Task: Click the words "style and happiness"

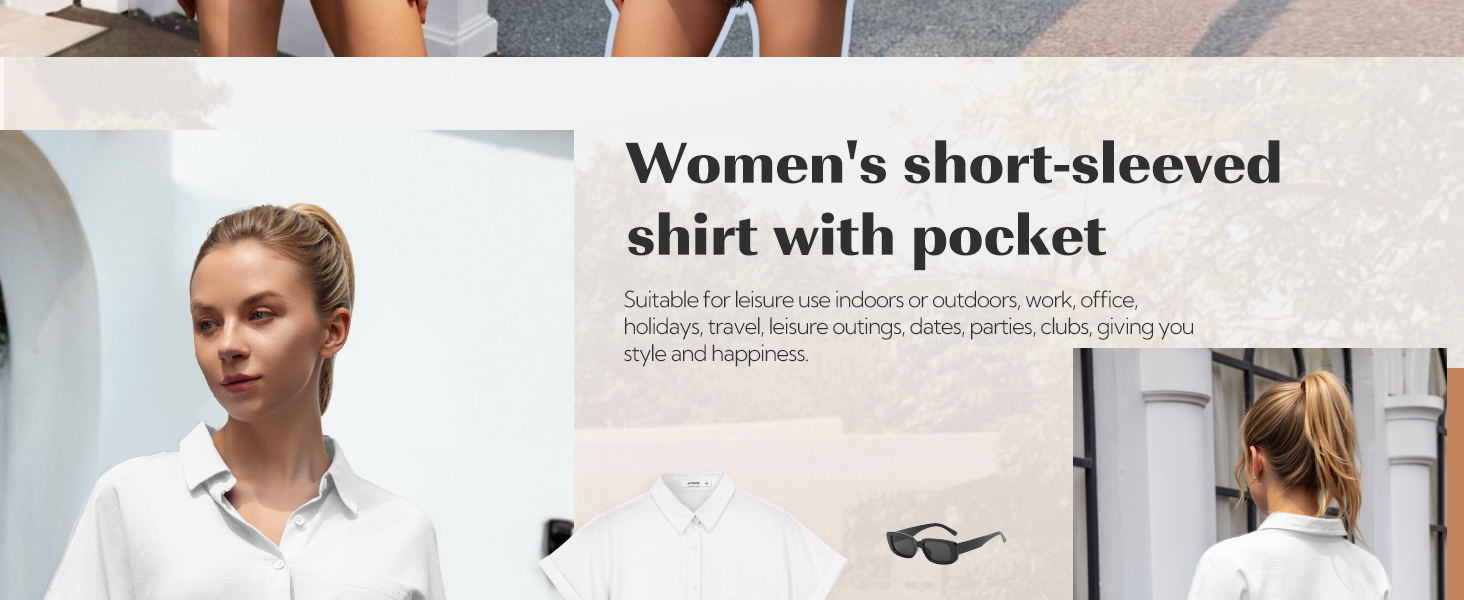Action: [x=715, y=354]
